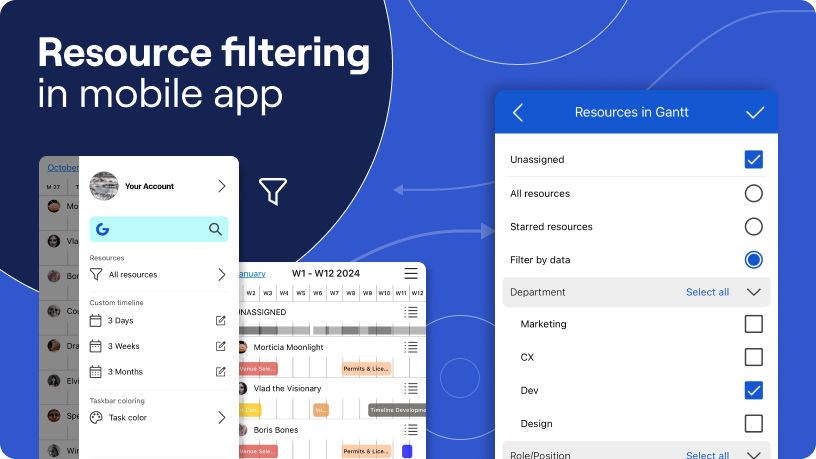816x459 pixels.
Task: Click the Vlad the Visionary name
Action: (x=287, y=388)
